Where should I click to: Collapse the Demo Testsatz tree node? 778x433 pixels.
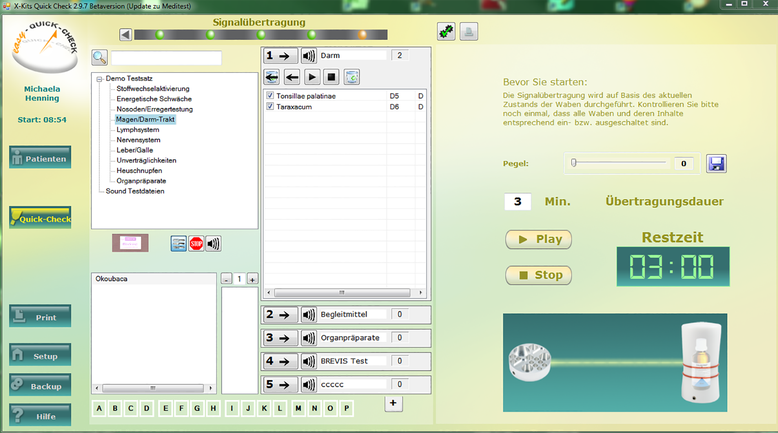(99, 79)
